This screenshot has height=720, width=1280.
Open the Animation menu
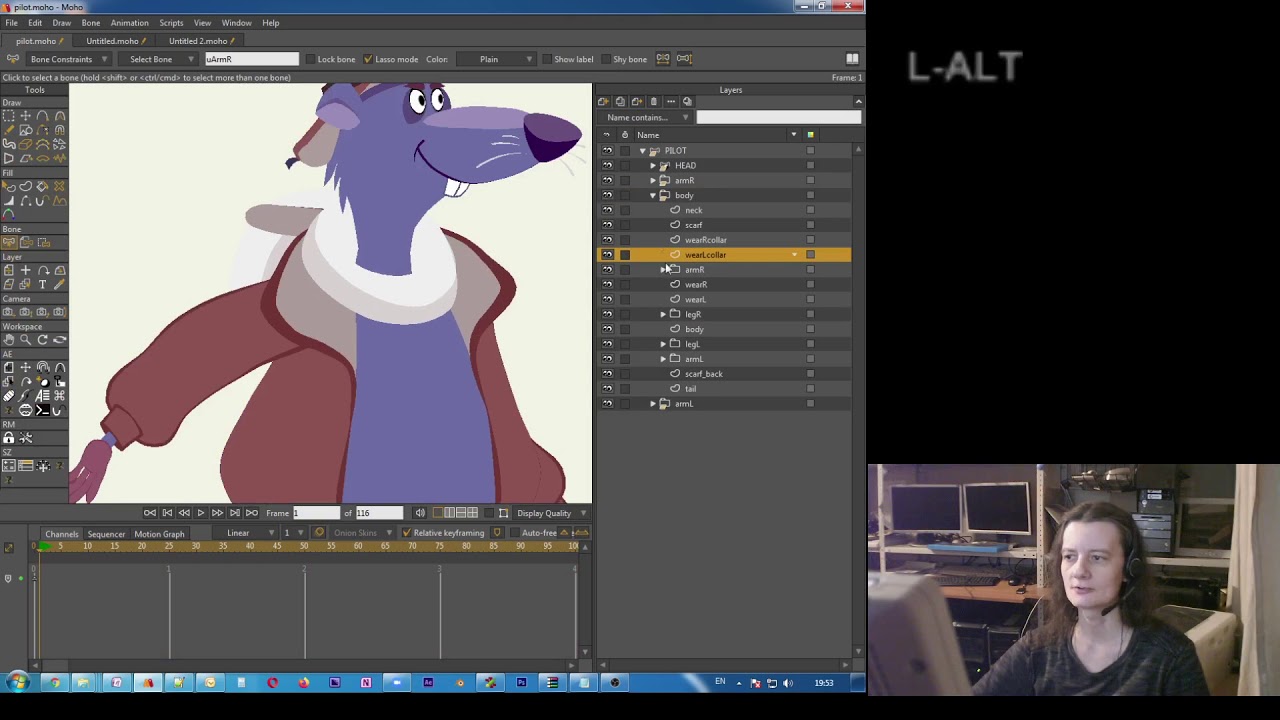(x=129, y=23)
